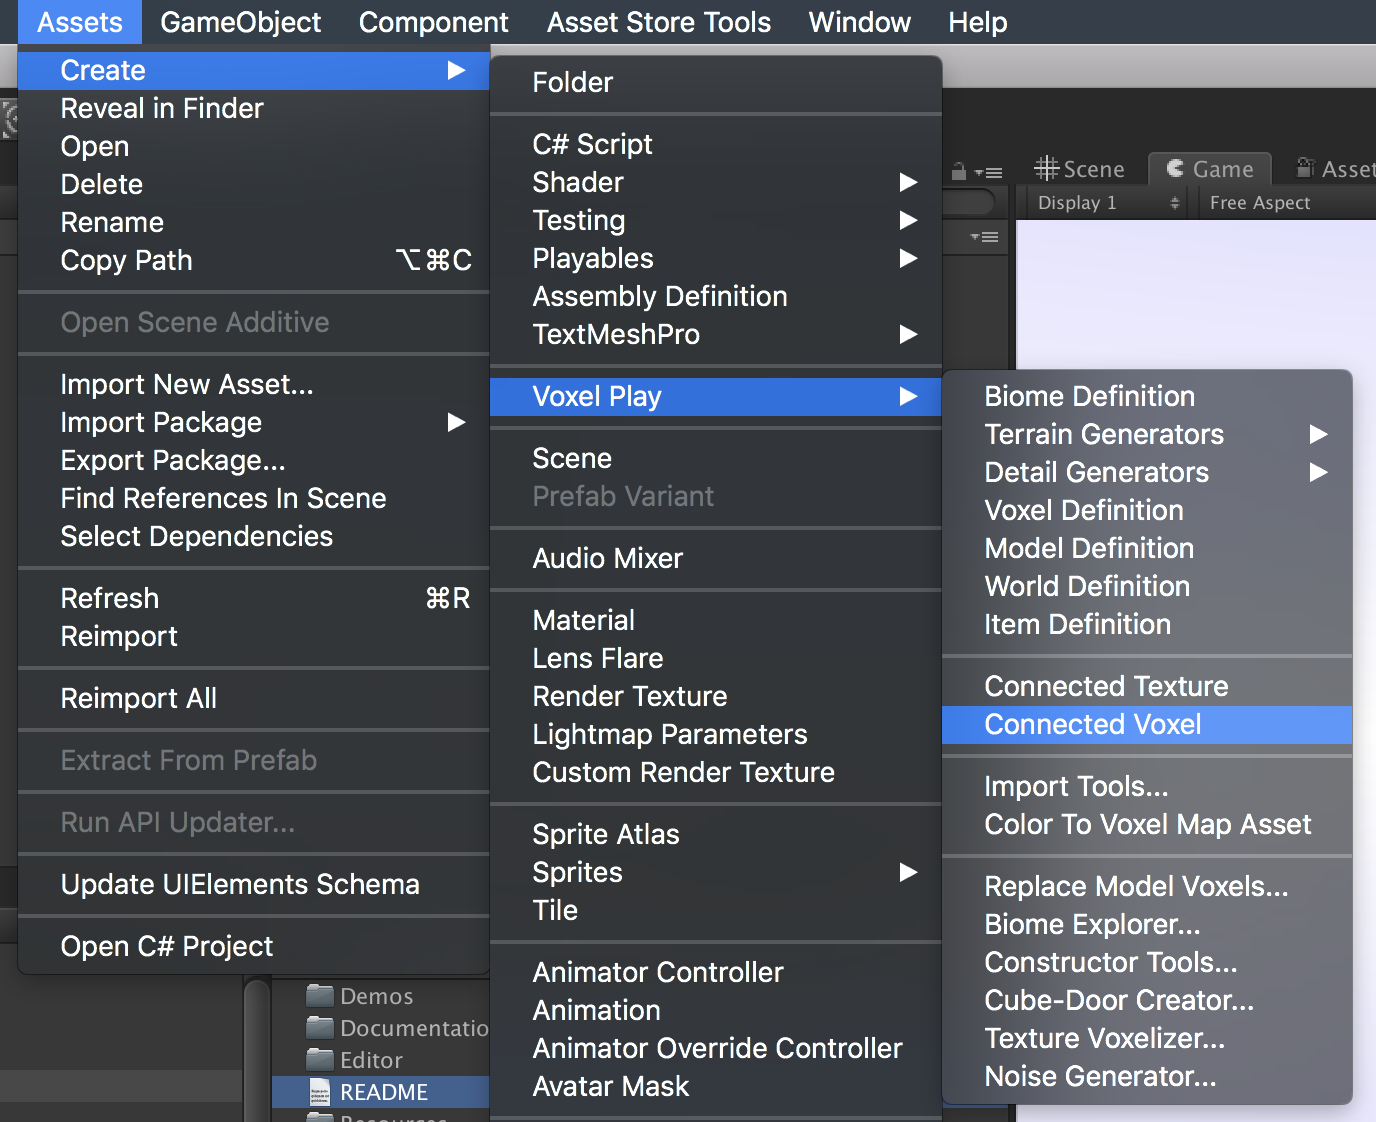
Task: Expand the TextMeshPro submenu
Action: click(716, 334)
